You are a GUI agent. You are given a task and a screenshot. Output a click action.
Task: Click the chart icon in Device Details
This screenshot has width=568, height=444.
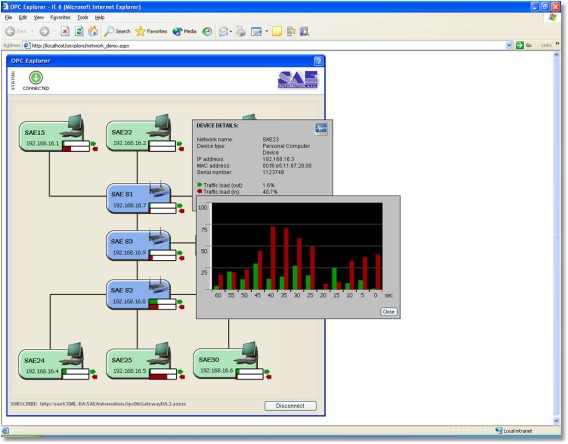pos(321,128)
